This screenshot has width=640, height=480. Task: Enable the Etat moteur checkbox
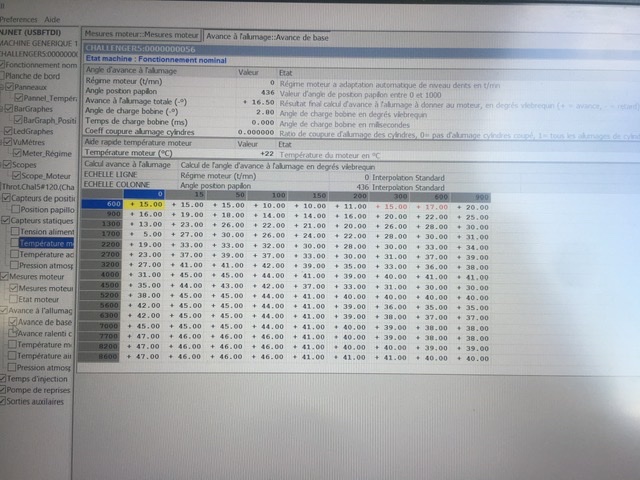click(x=14, y=299)
